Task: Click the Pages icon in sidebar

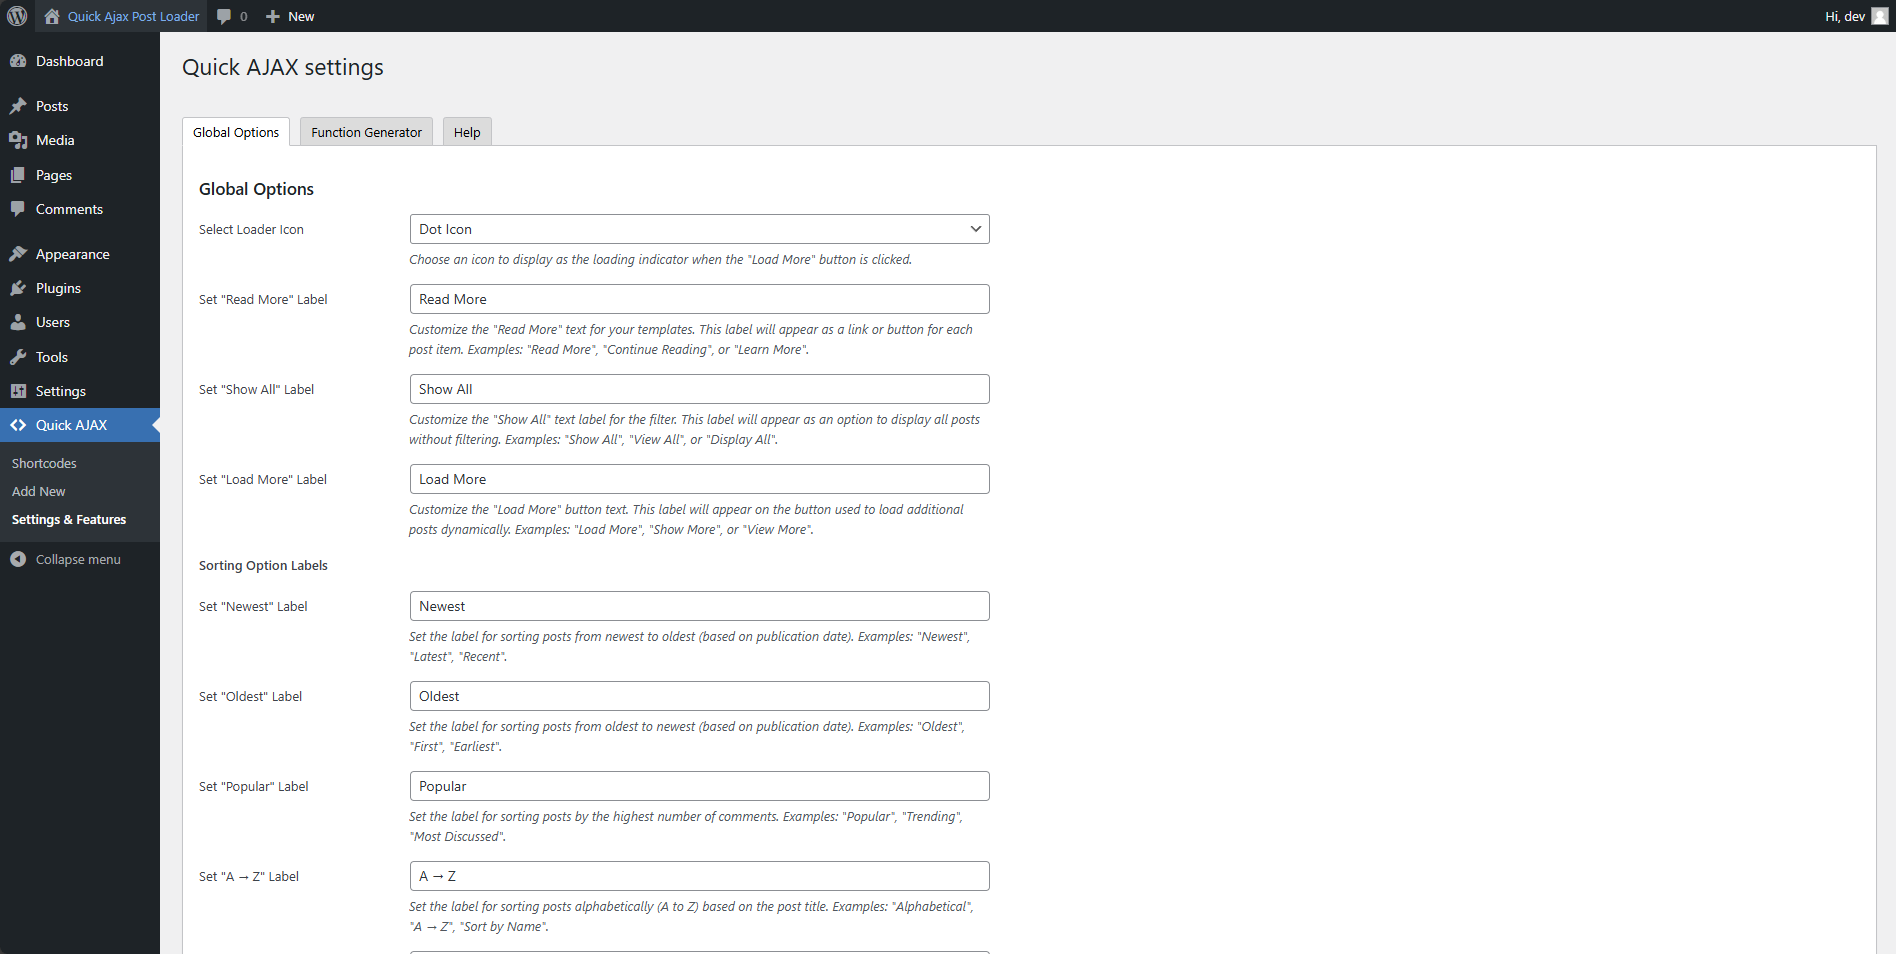Action: coord(18,175)
